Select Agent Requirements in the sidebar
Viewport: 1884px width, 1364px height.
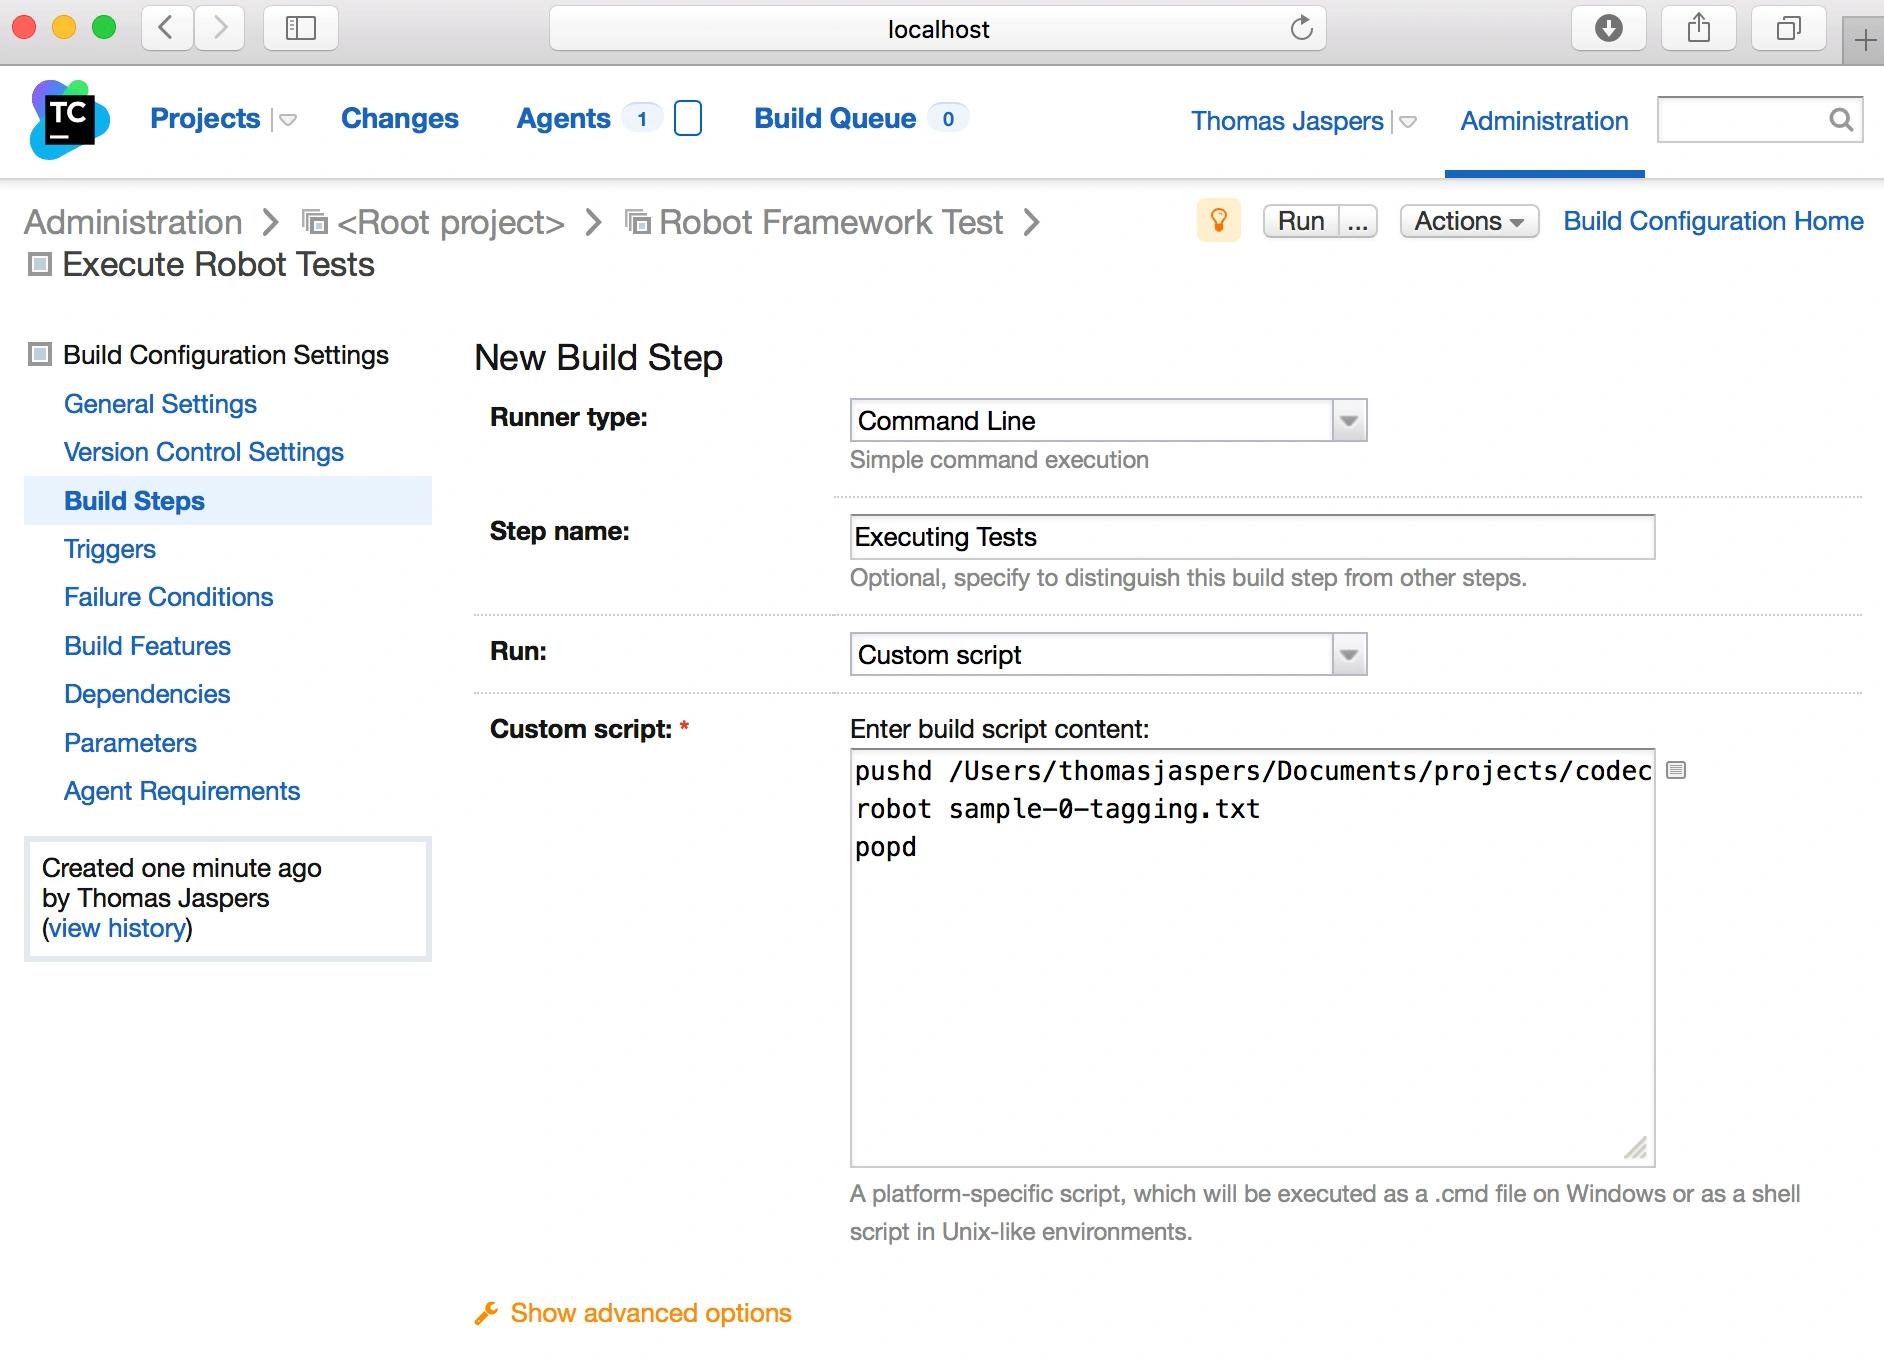(x=182, y=791)
